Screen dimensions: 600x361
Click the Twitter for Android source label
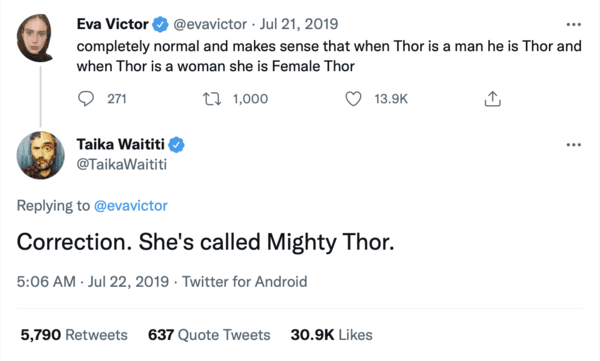click(x=245, y=282)
